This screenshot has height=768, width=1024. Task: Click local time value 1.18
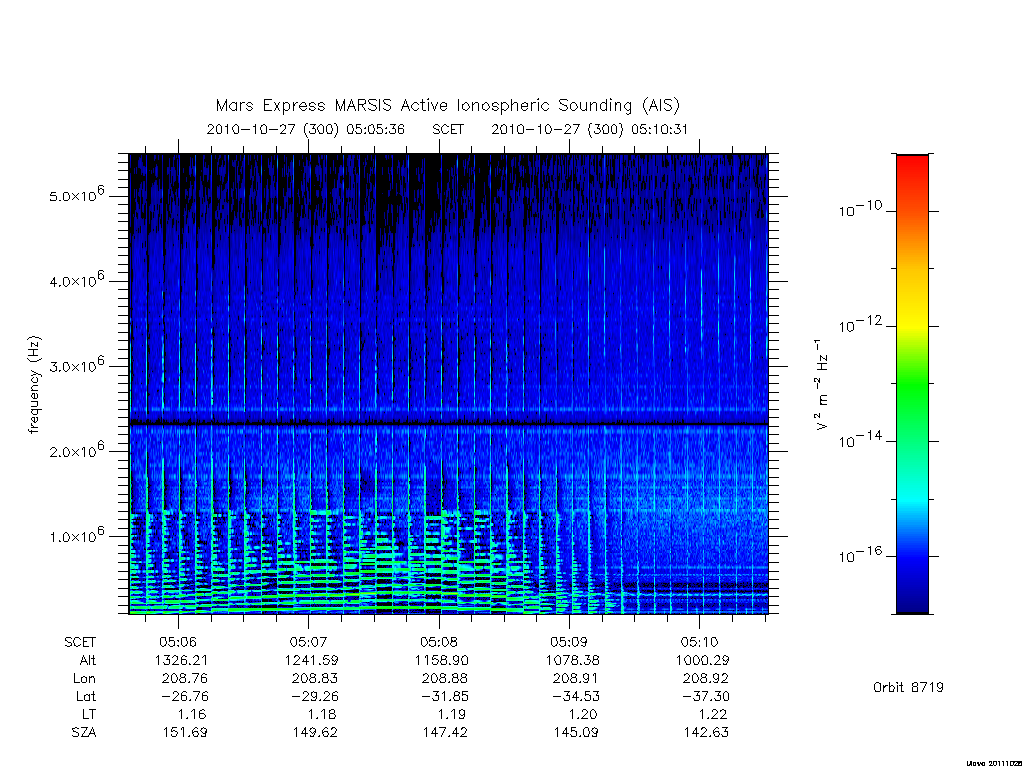(x=321, y=714)
